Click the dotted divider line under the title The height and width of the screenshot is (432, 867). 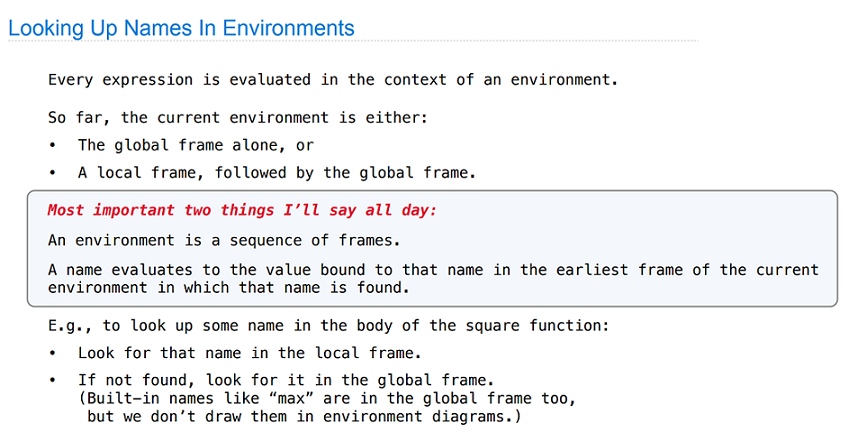[353, 41]
